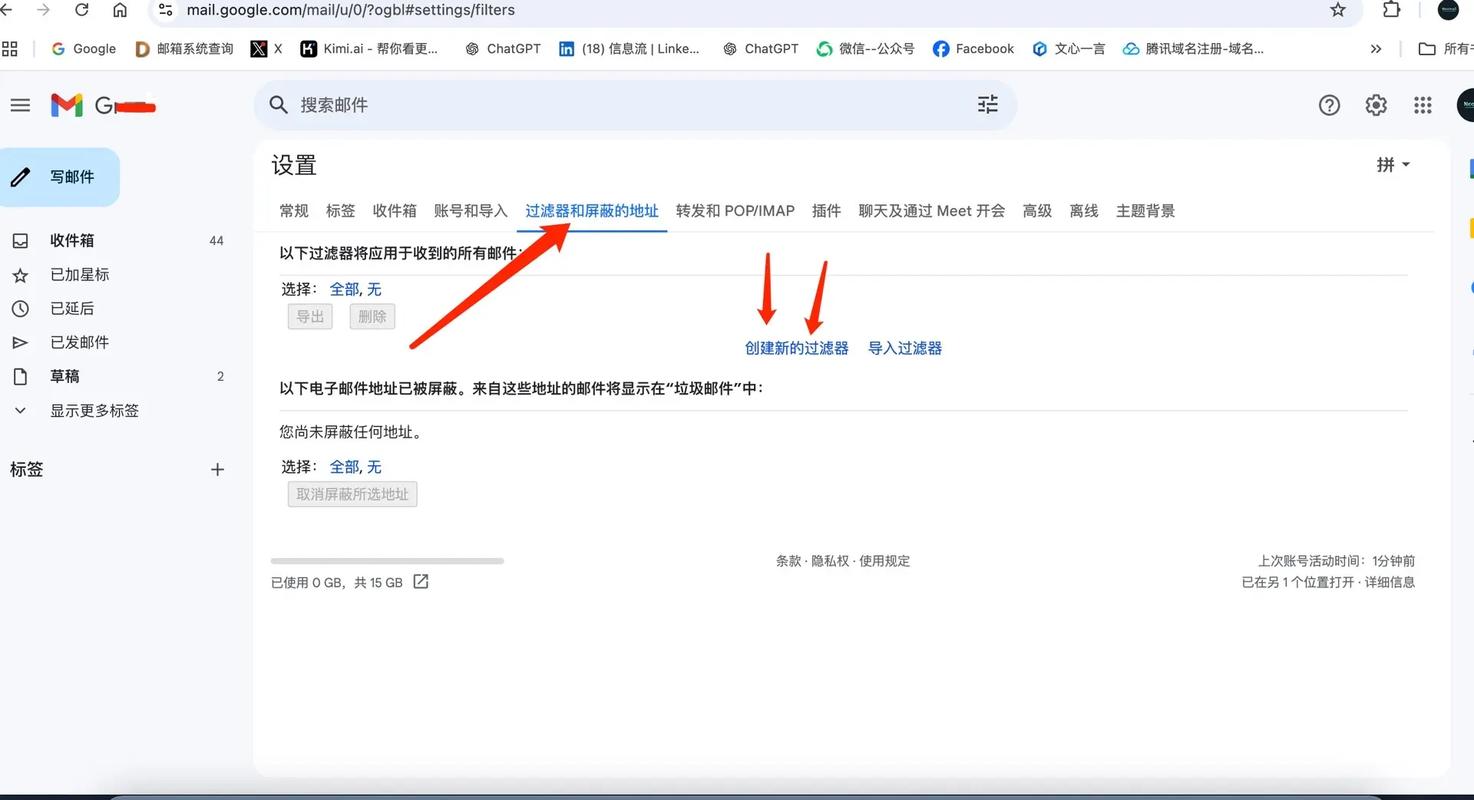
Task: Open advanced search options in the search bar
Action: [x=987, y=104]
